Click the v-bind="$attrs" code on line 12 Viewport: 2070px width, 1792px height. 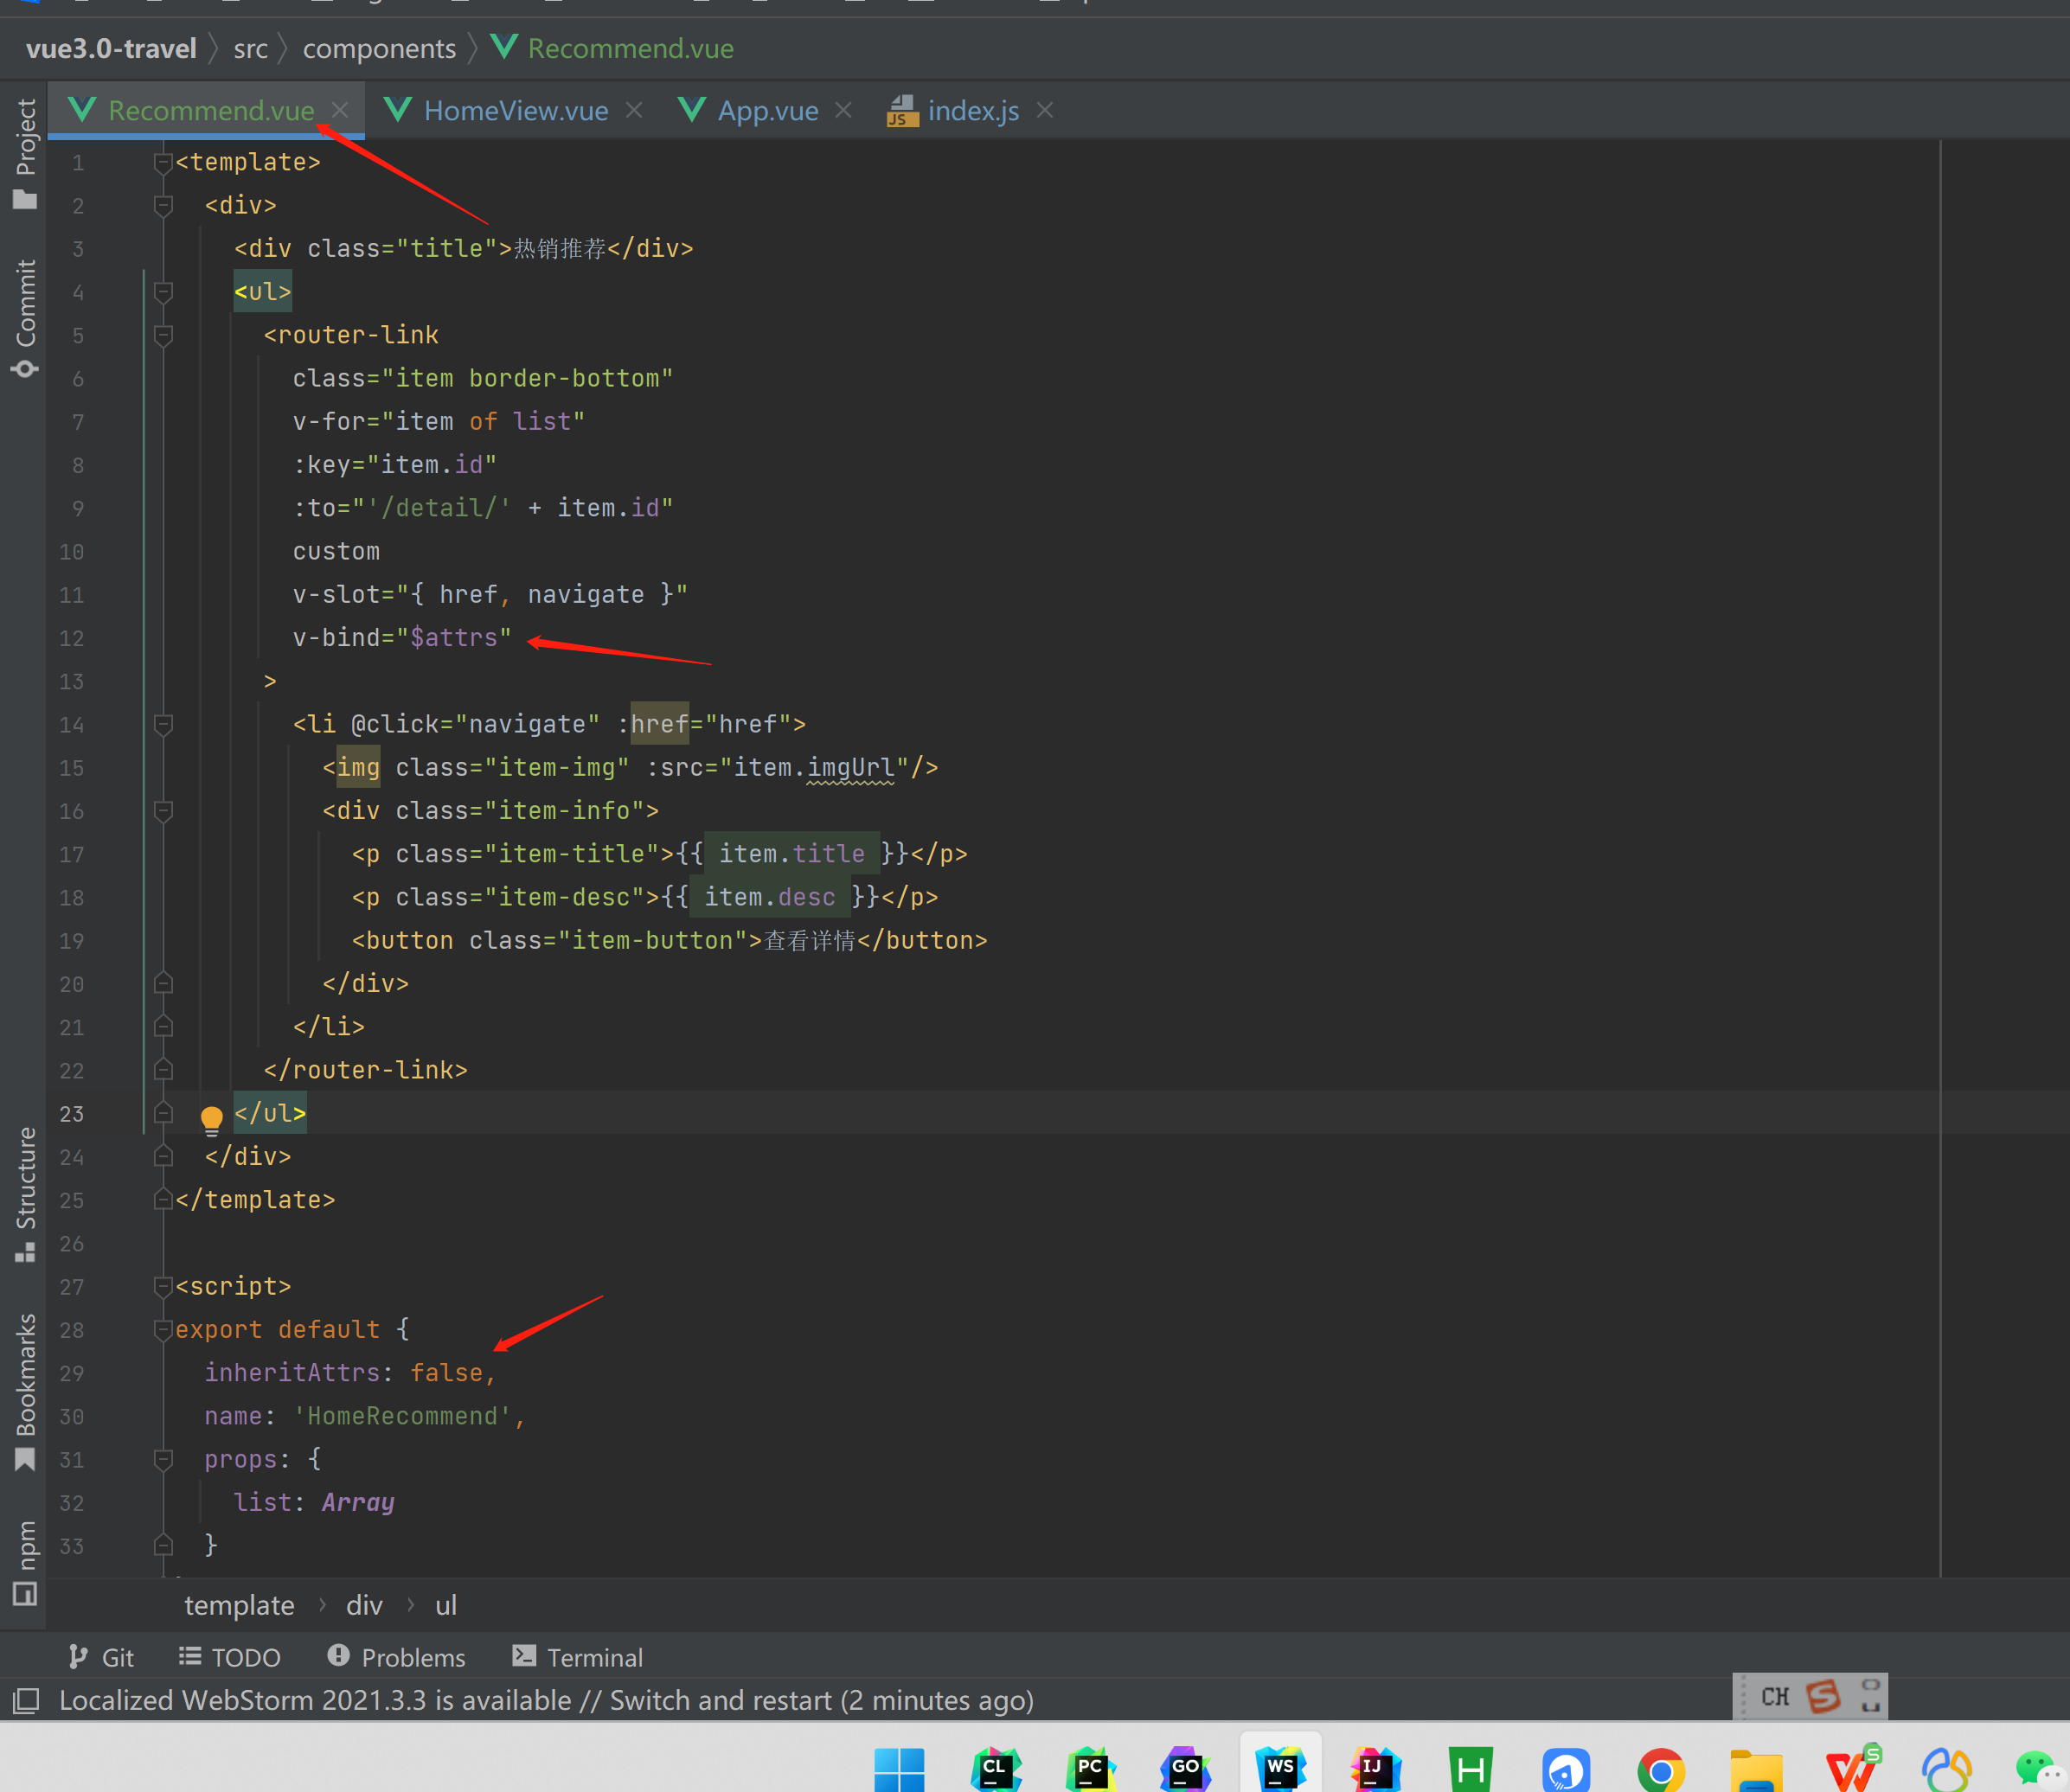(x=402, y=638)
